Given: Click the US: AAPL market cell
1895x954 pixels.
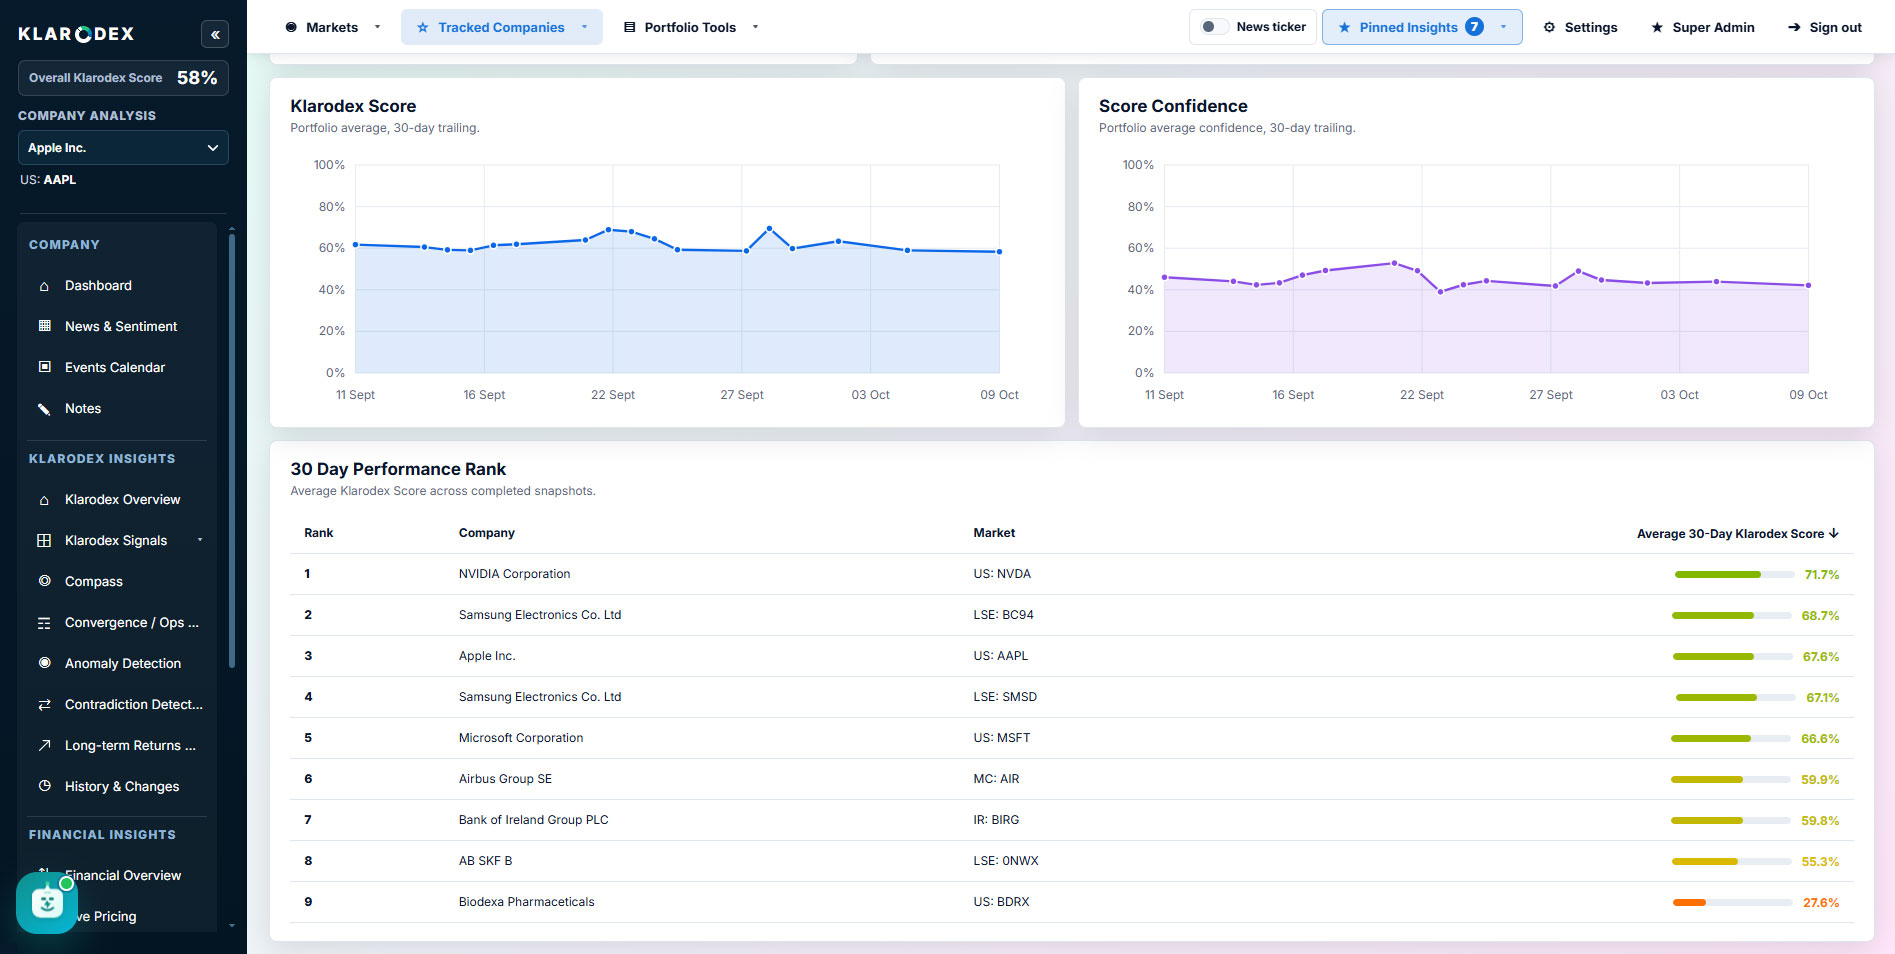Looking at the screenshot, I should pos(1001,656).
